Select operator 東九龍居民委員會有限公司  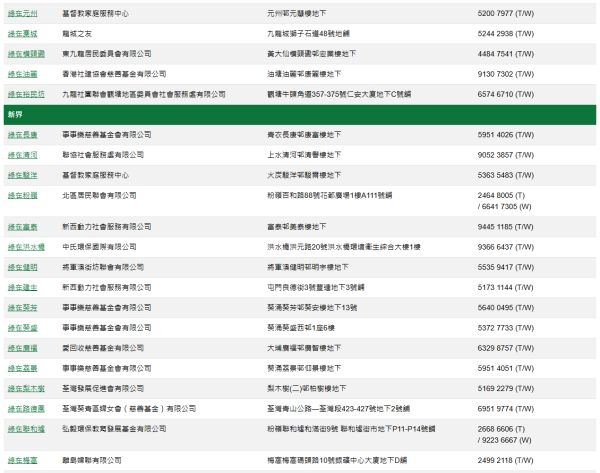(107, 54)
